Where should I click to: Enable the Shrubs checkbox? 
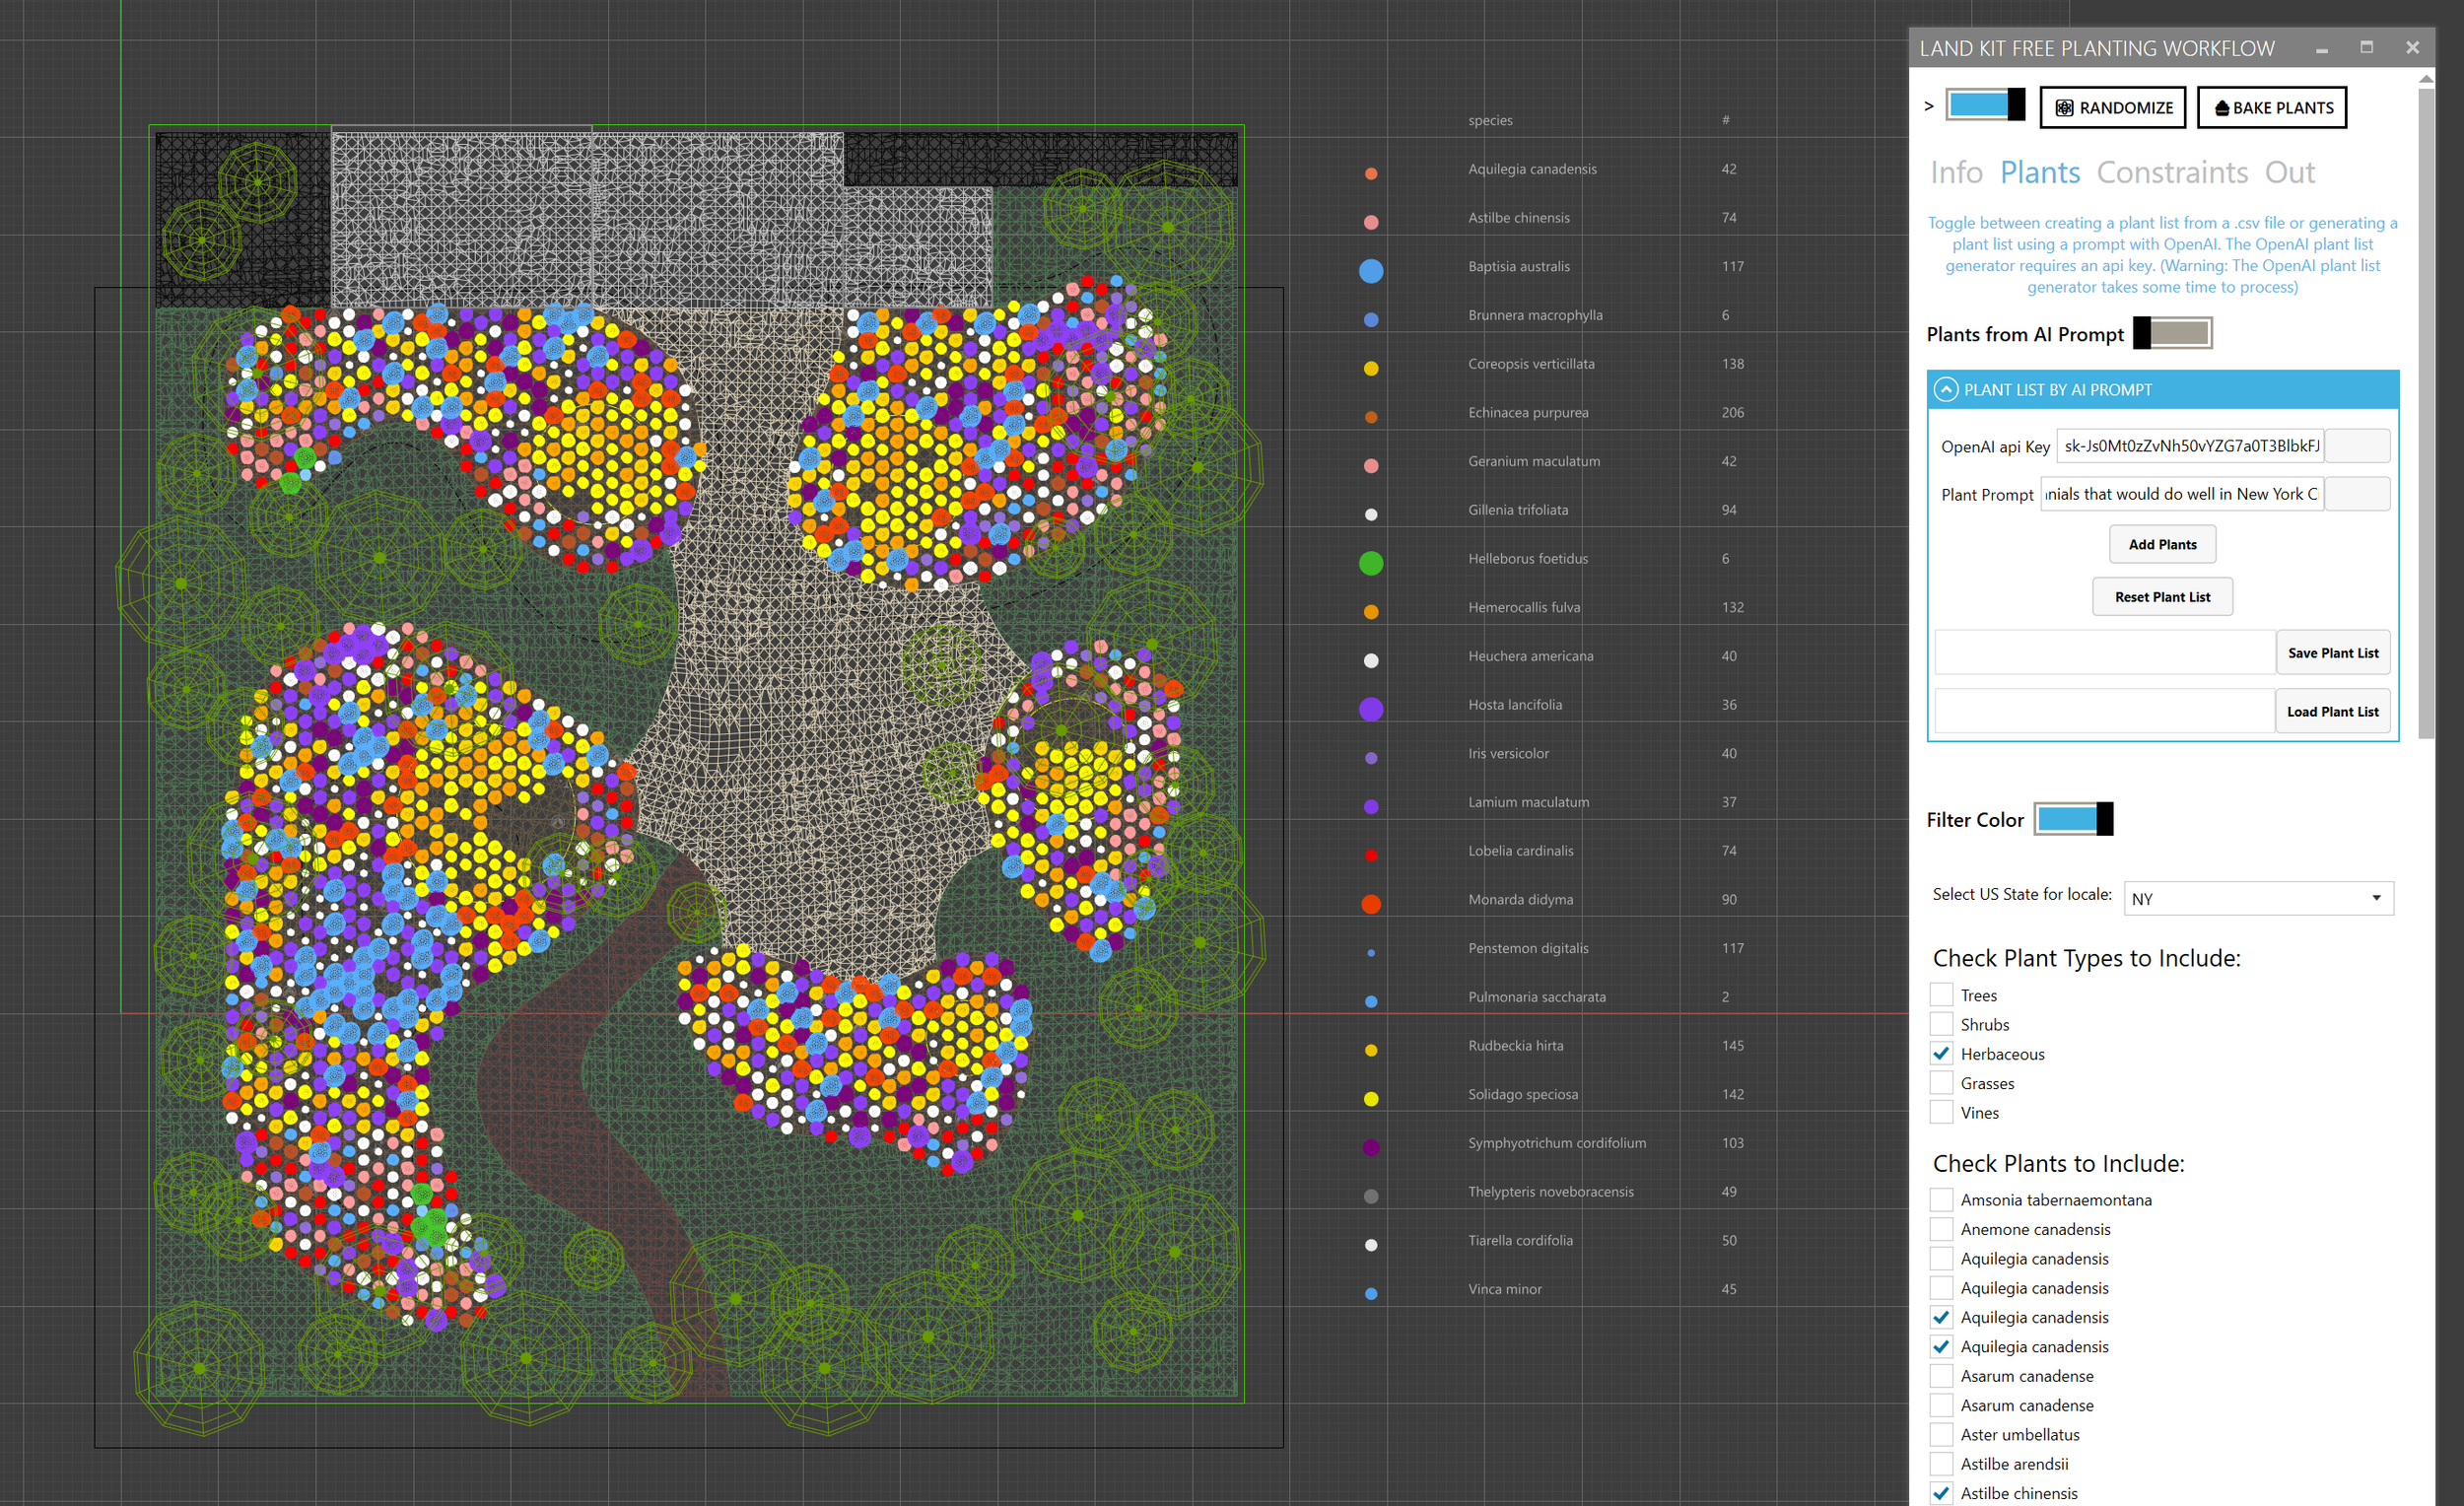[1942, 1024]
